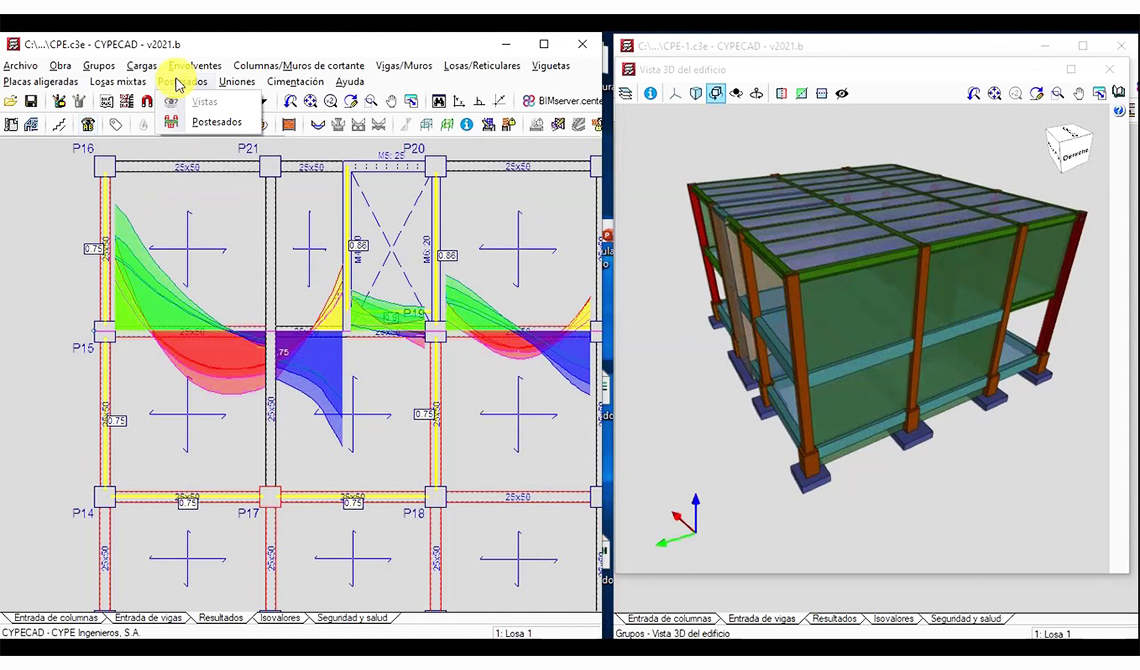Click the axes icon in 3D view toolbar
The height and width of the screenshot is (670, 1140).
pos(675,93)
